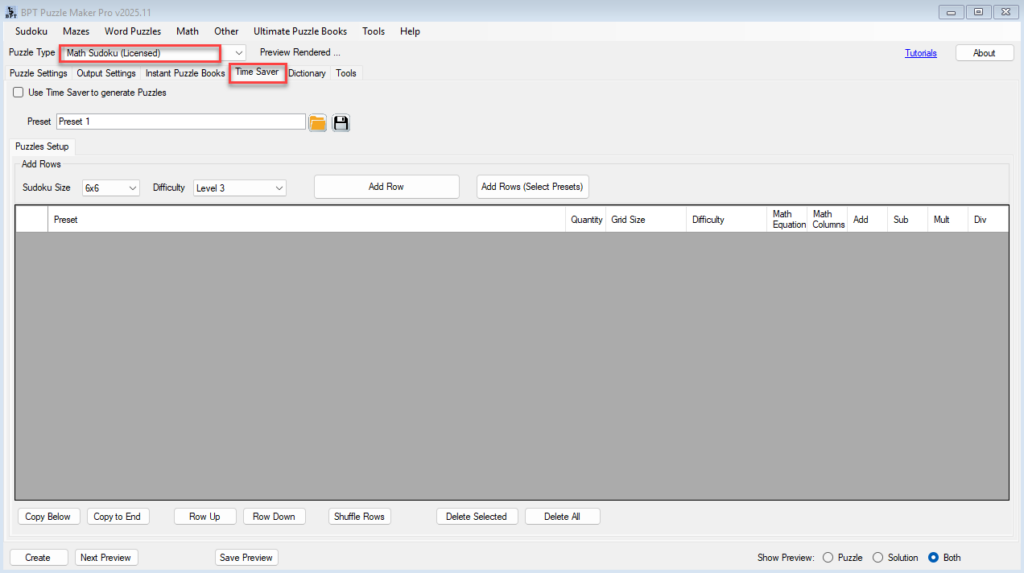Image resolution: width=1024 pixels, height=573 pixels.
Task: Choose the Both preview radio option
Action: tap(933, 558)
